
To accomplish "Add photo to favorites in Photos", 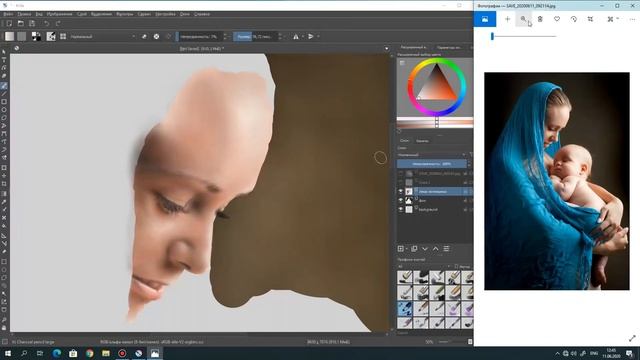I will [557, 19].
